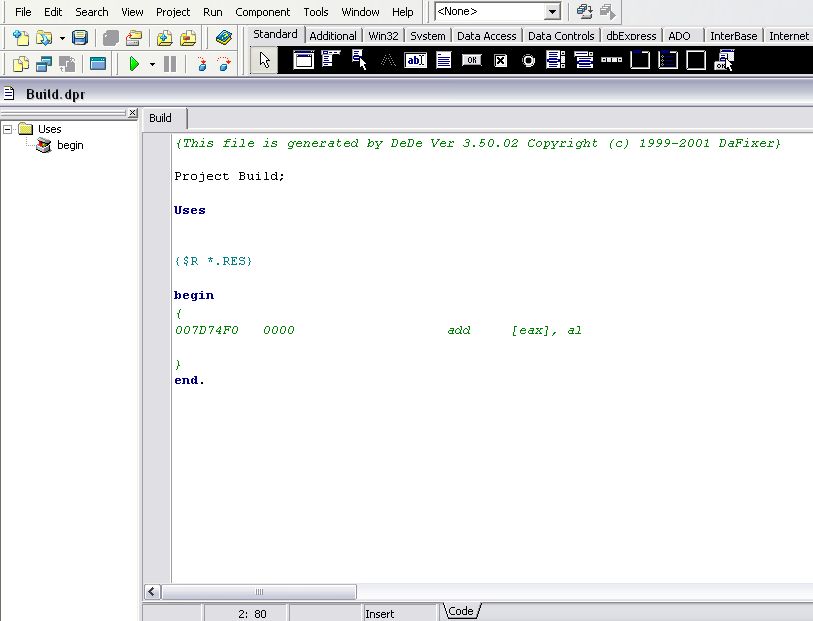Open the File menu

[x=23, y=12]
